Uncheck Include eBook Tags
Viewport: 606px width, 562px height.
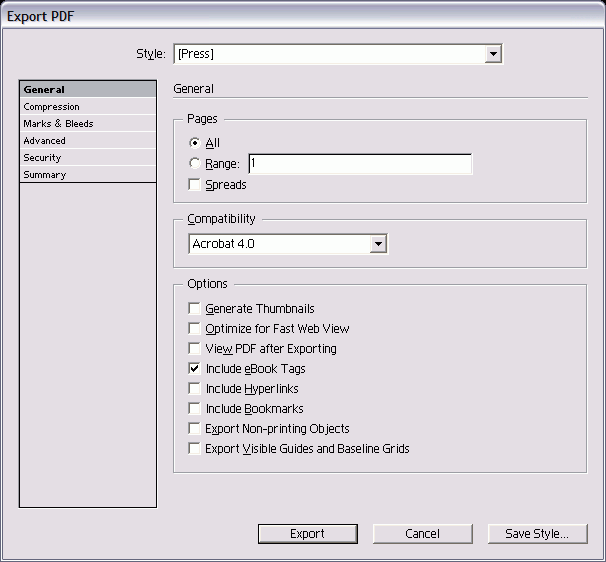pos(194,369)
